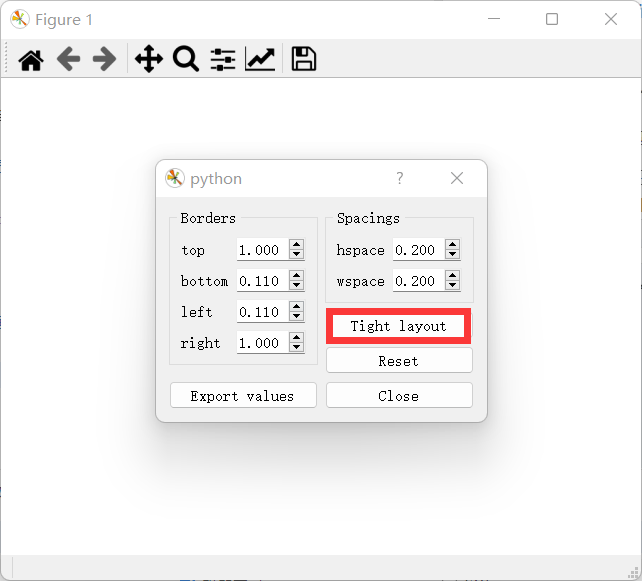Viewport: 642px width, 581px height.
Task: Click into the right value field
Action: [263, 342]
